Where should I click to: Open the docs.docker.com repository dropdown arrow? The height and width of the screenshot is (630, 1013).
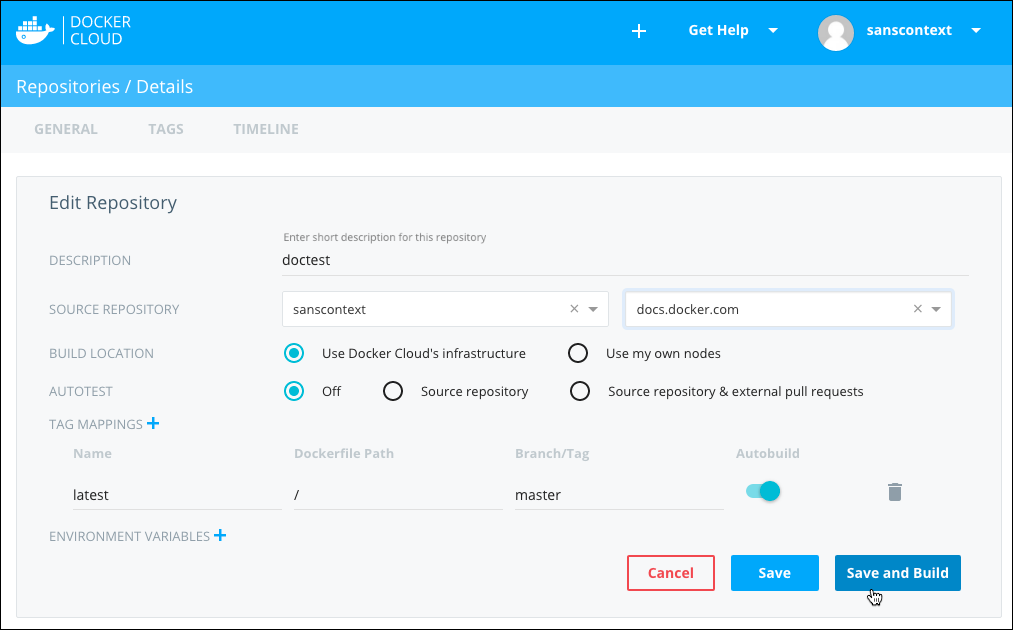pos(936,309)
